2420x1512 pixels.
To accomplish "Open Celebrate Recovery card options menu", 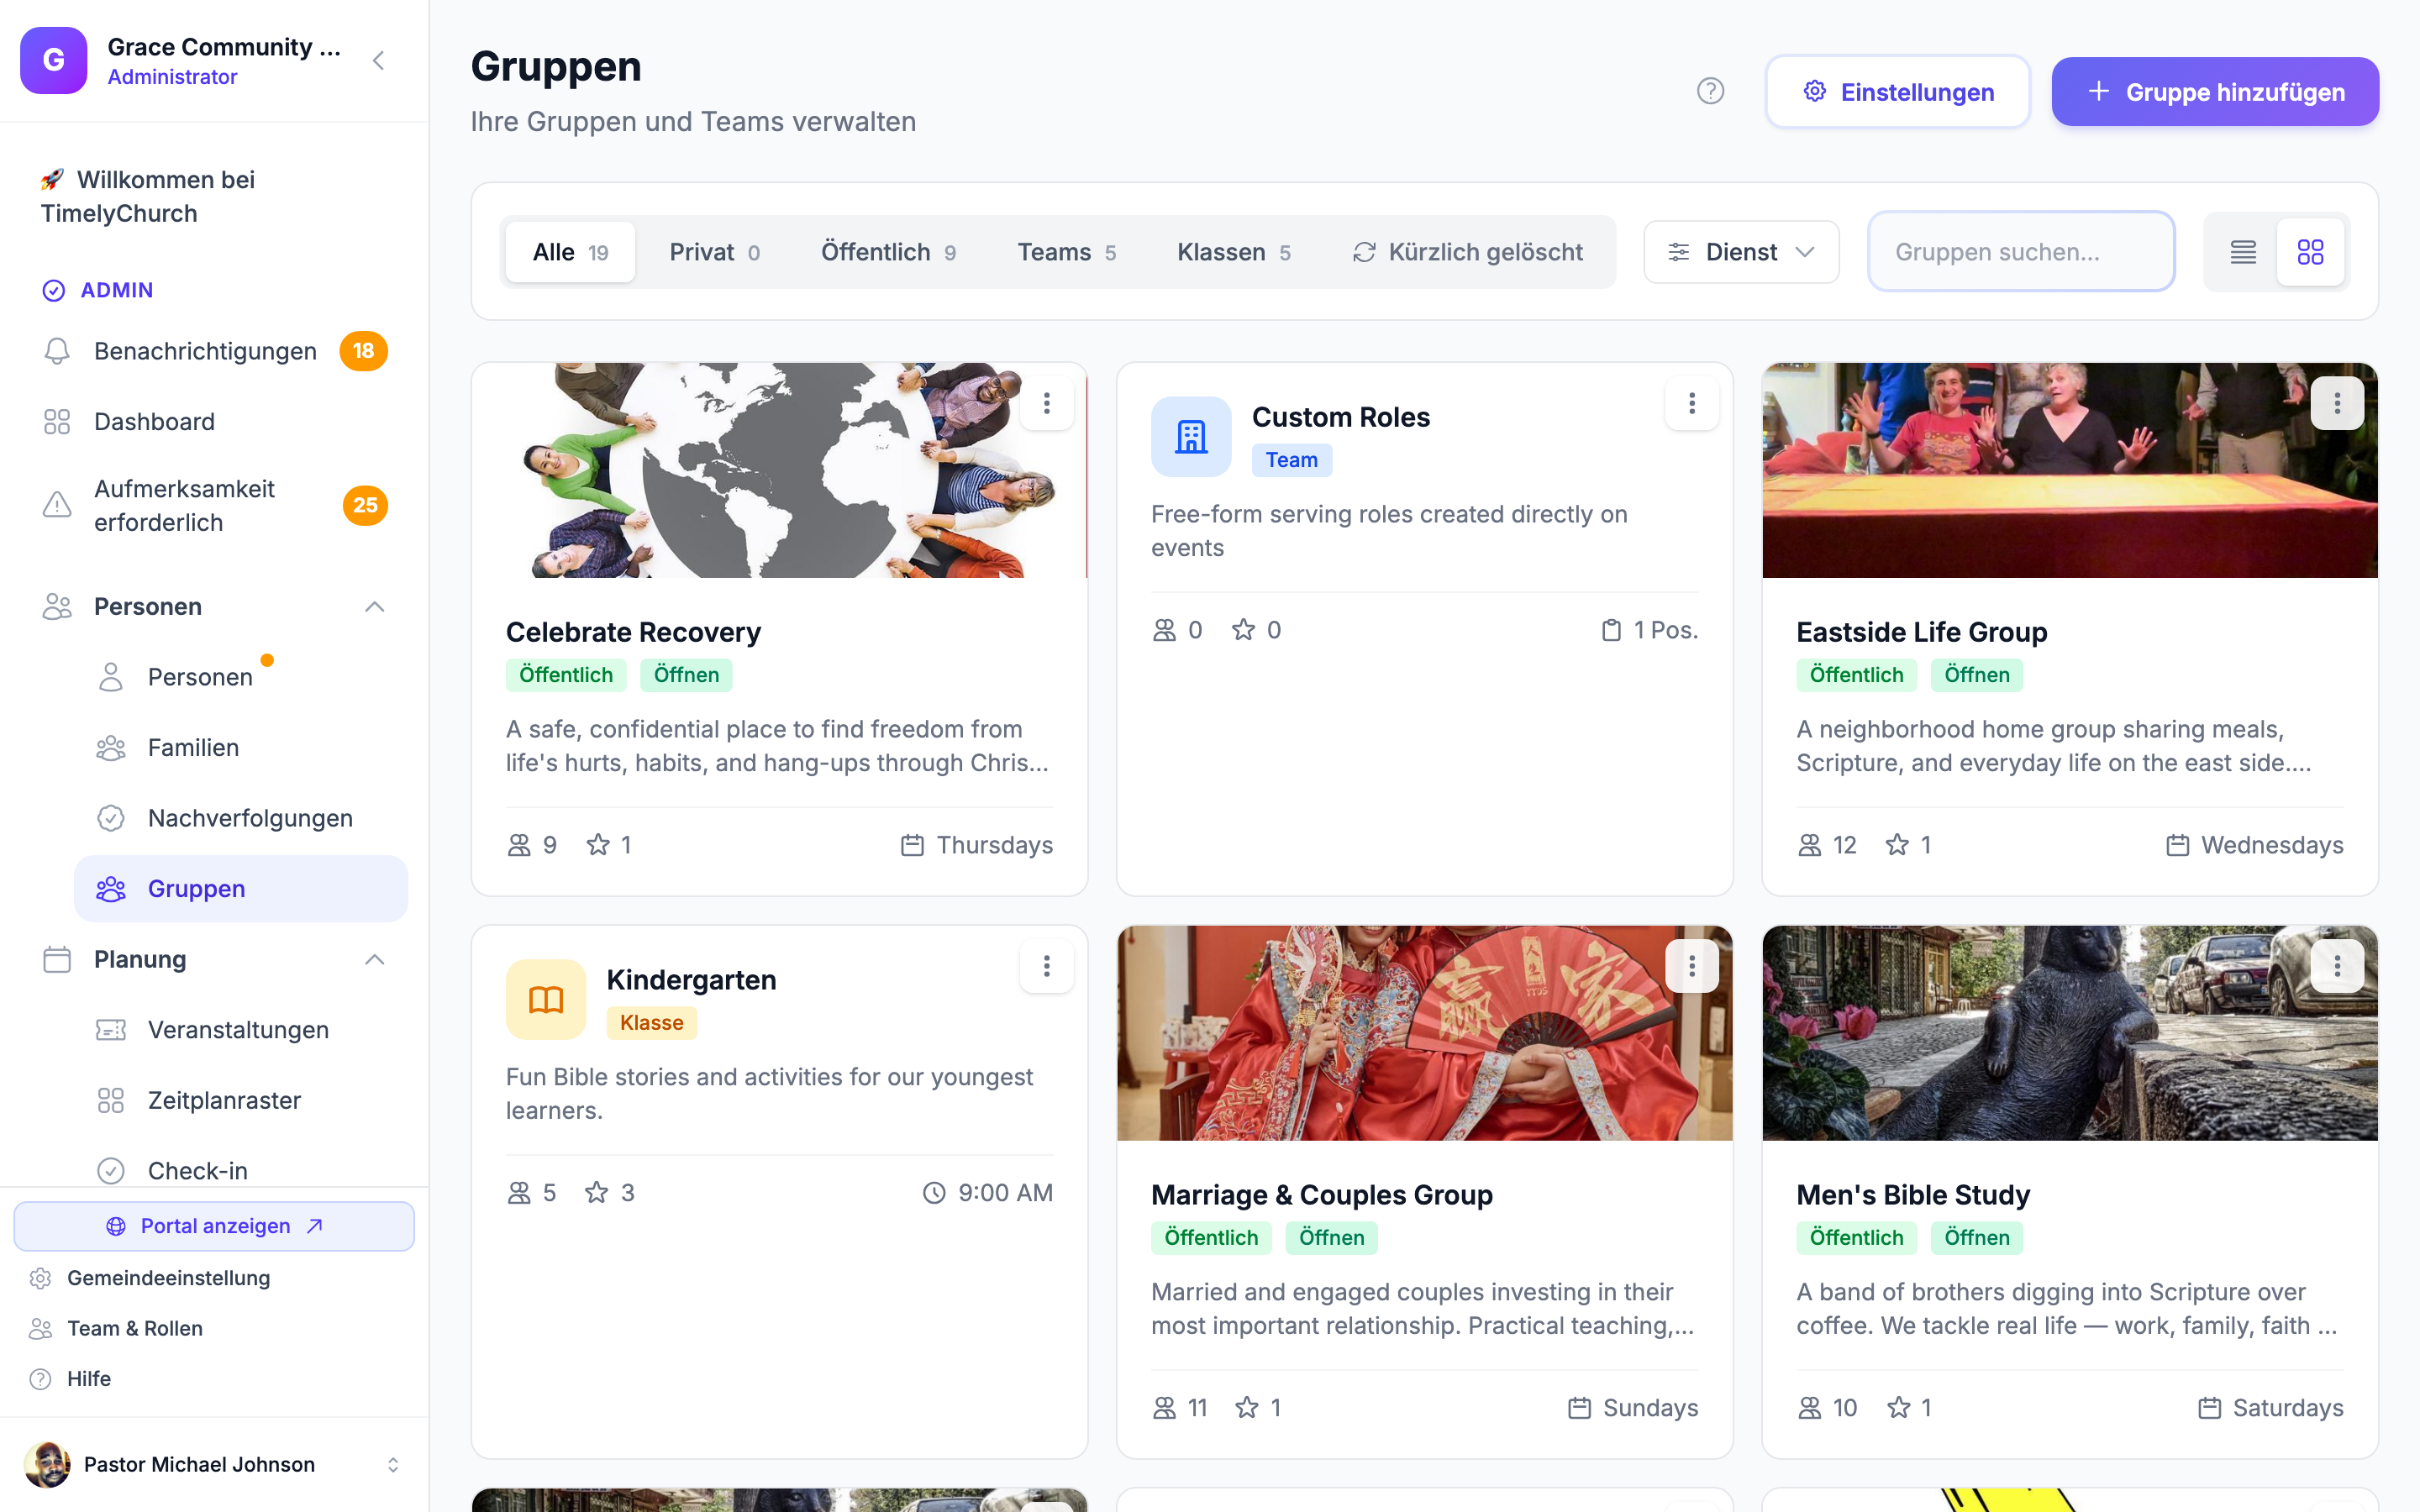I will pos(1046,403).
